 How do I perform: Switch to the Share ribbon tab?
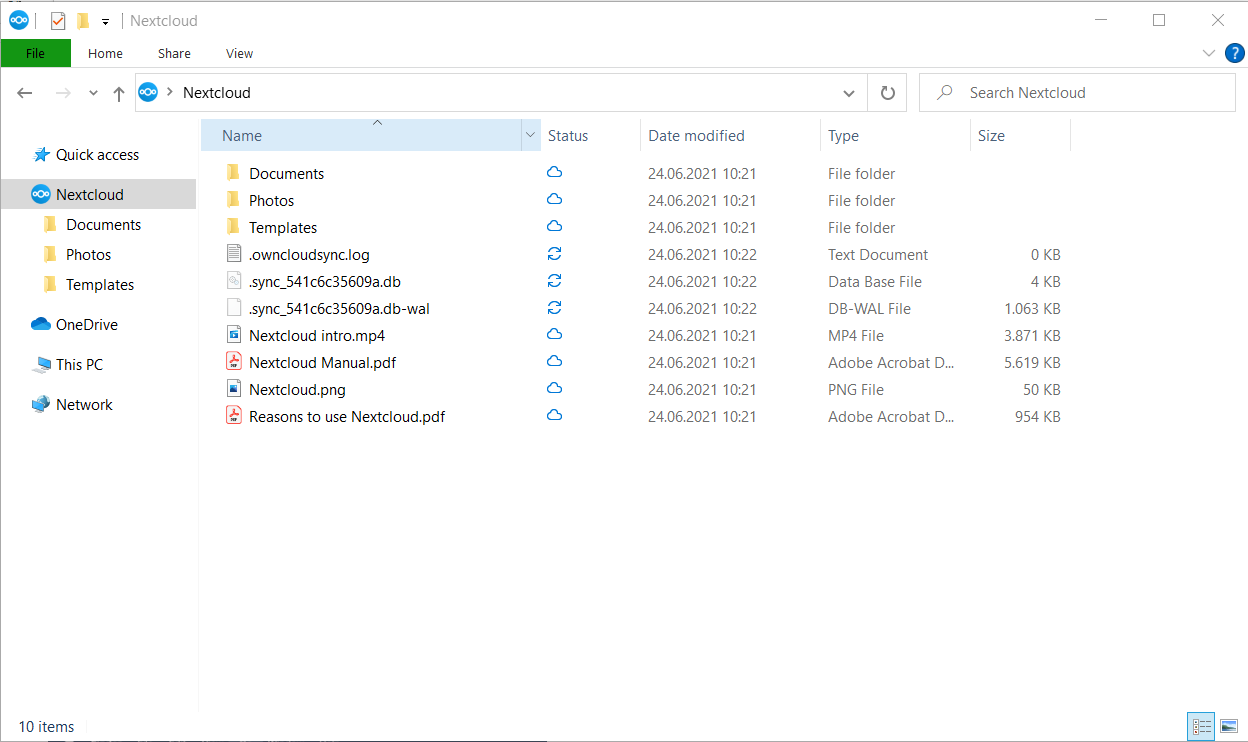tap(174, 53)
